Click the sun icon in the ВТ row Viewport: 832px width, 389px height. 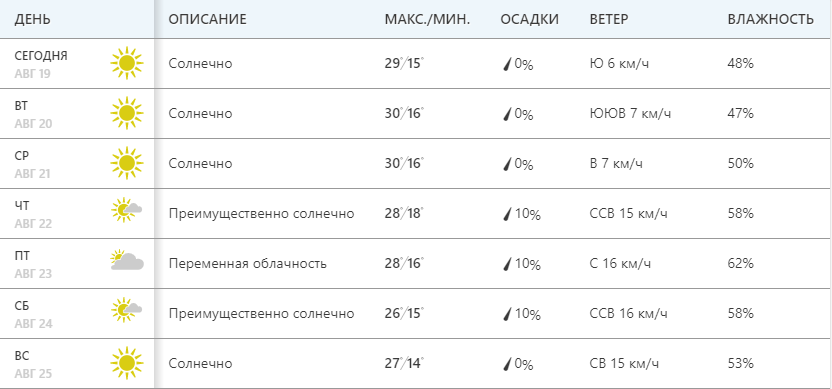[x=127, y=114]
